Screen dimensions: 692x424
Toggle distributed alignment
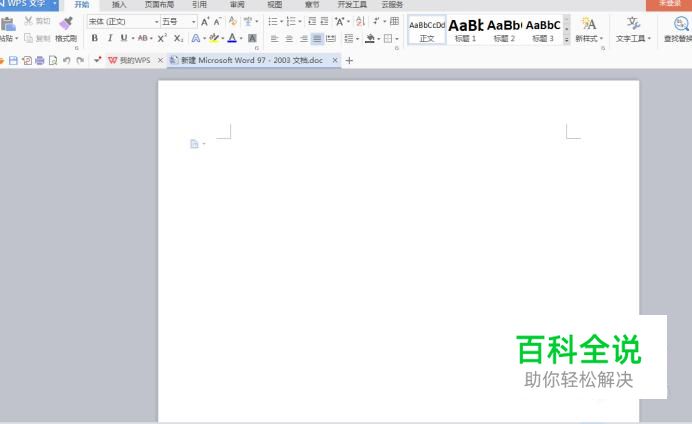[331, 39]
